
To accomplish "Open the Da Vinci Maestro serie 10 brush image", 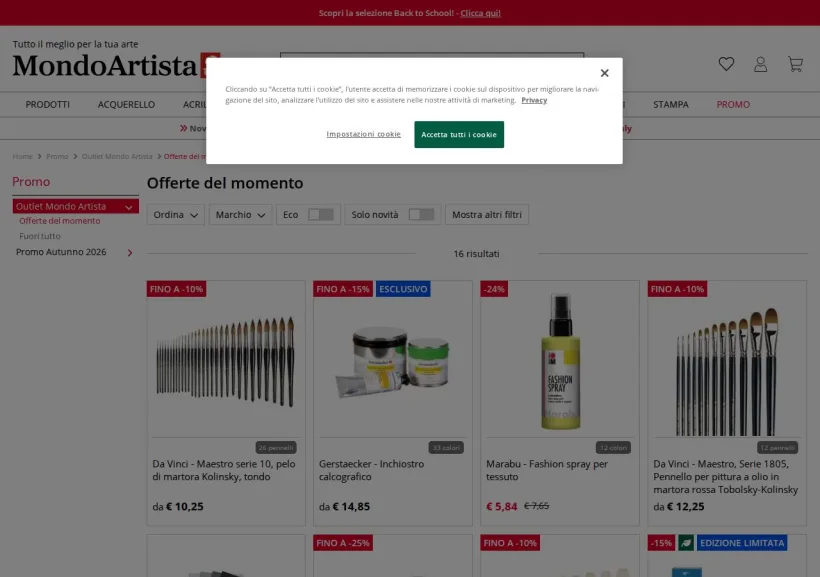I will [x=226, y=362].
